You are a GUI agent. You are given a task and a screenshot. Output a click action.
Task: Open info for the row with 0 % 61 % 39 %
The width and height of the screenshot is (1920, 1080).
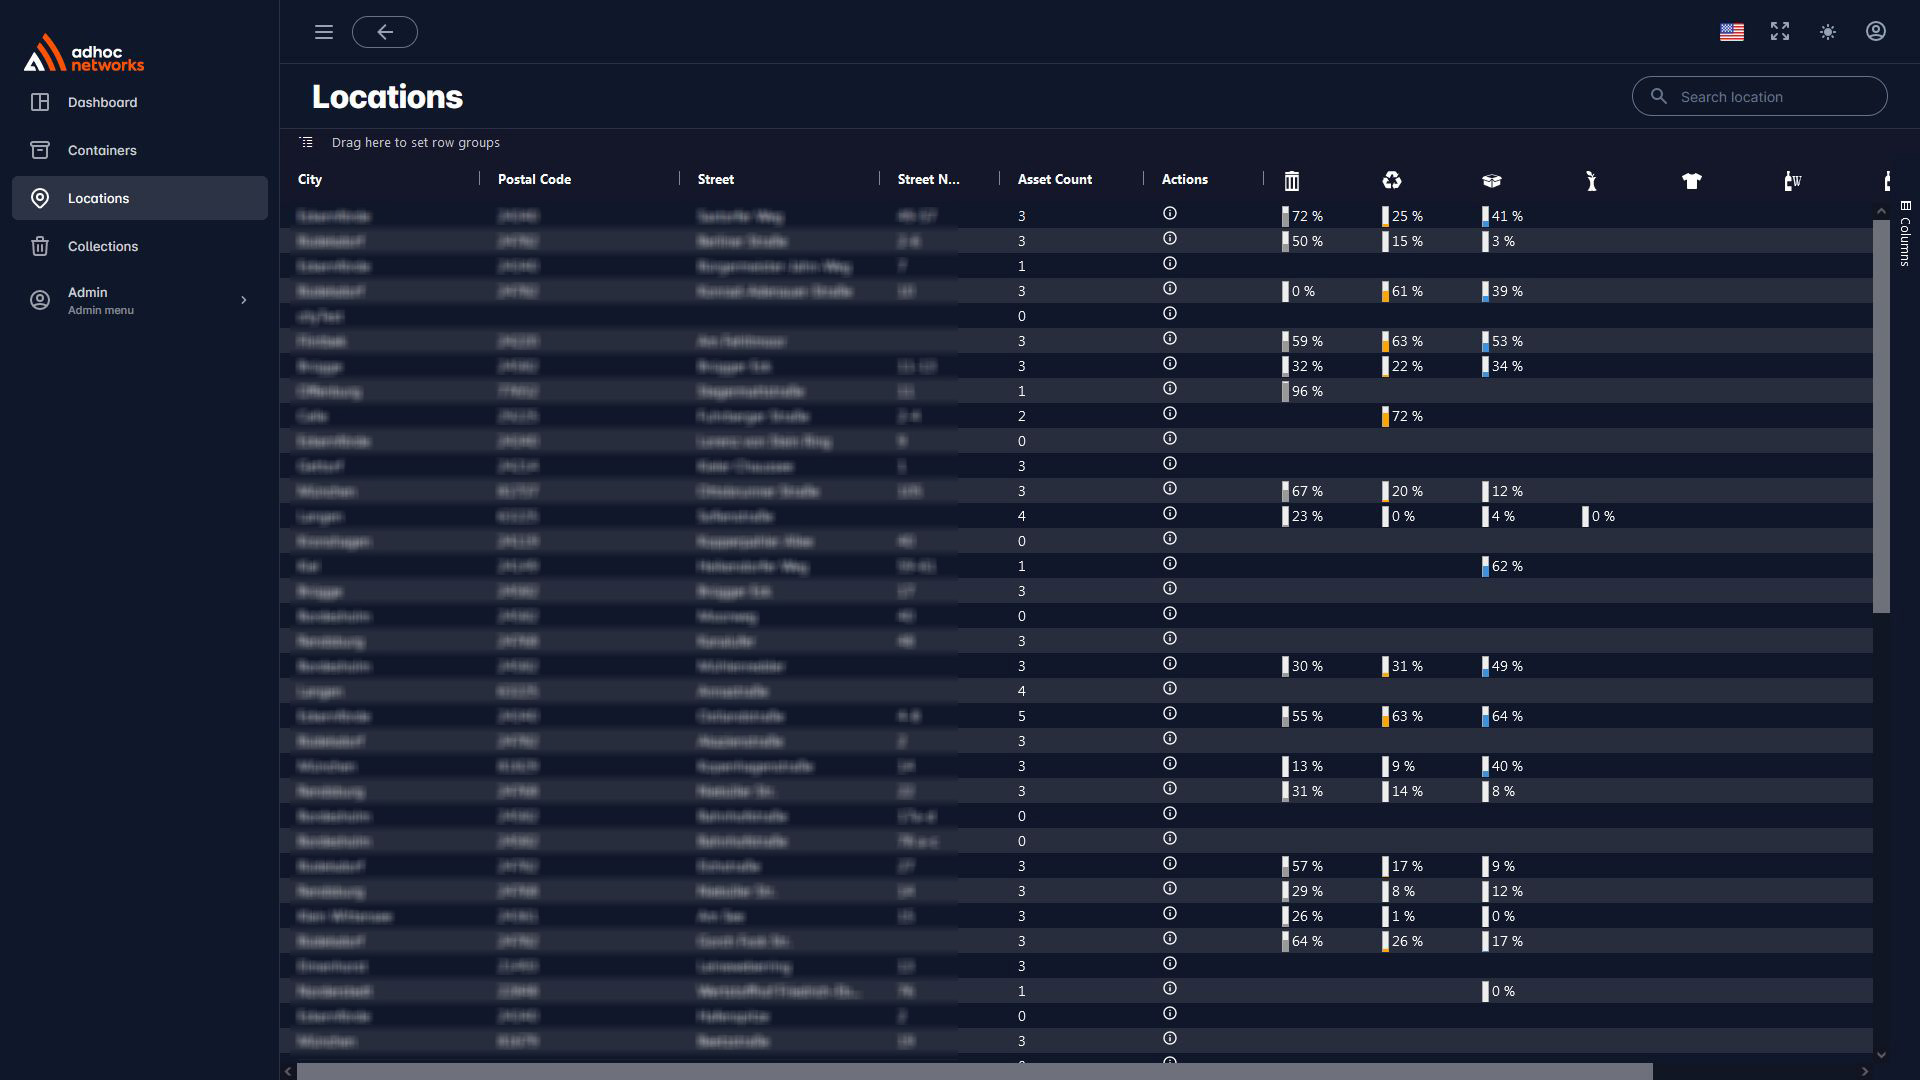point(1170,289)
